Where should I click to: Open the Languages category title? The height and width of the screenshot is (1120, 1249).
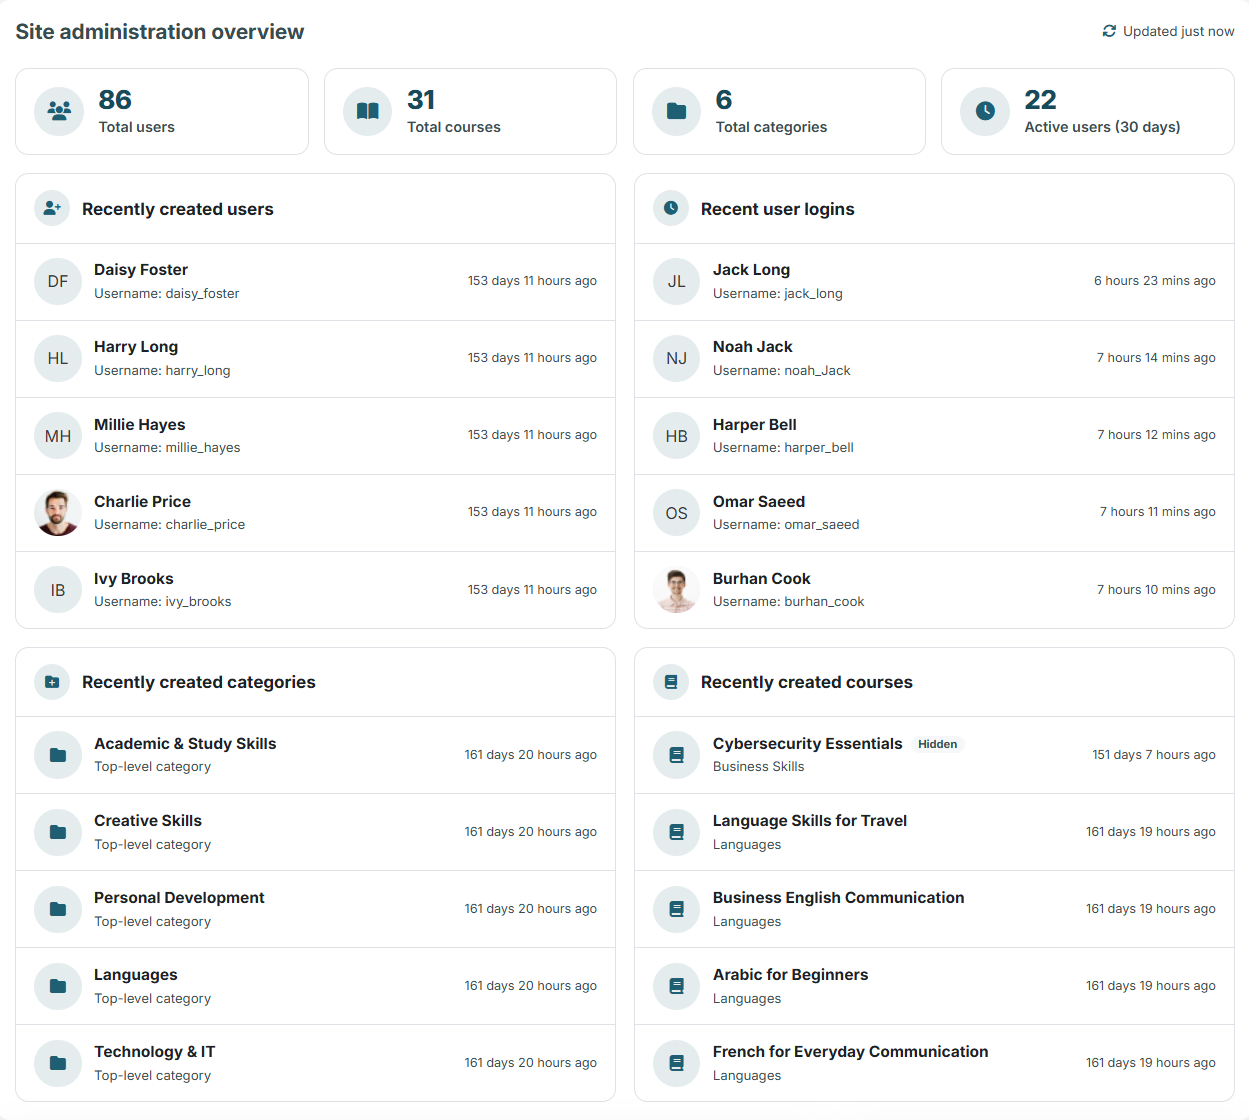point(135,975)
